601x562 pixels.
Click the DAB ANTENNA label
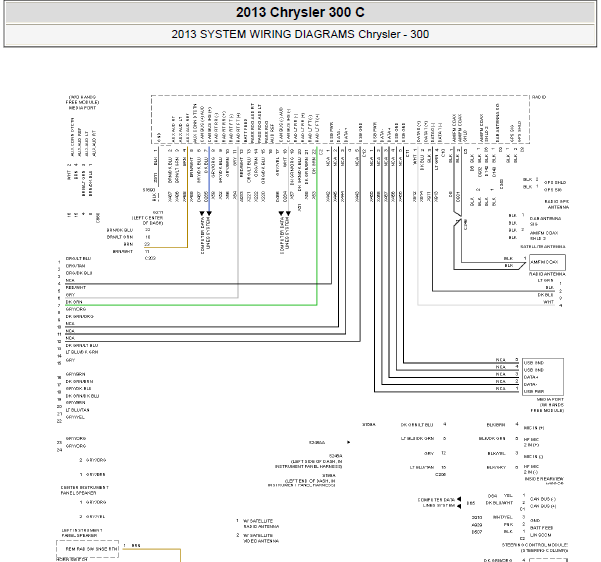click(x=545, y=219)
